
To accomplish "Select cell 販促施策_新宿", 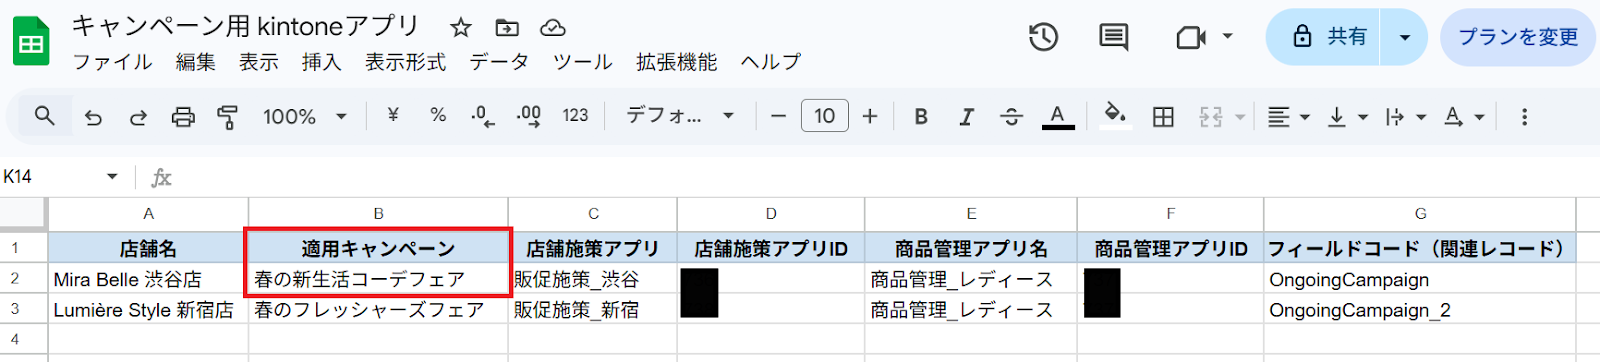I will 593,309.
